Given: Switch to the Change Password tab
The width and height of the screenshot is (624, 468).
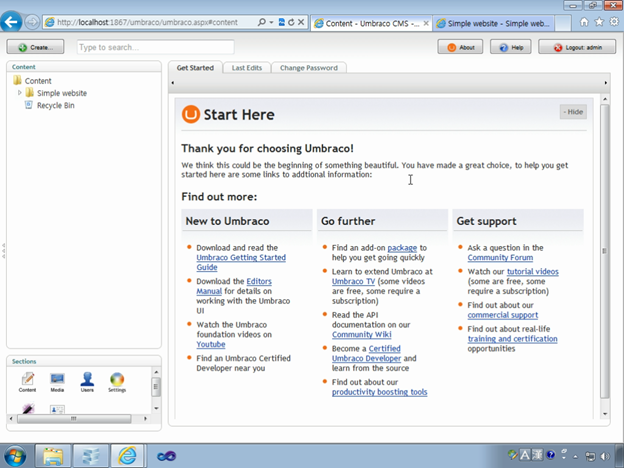Looking at the screenshot, I should coord(309,68).
